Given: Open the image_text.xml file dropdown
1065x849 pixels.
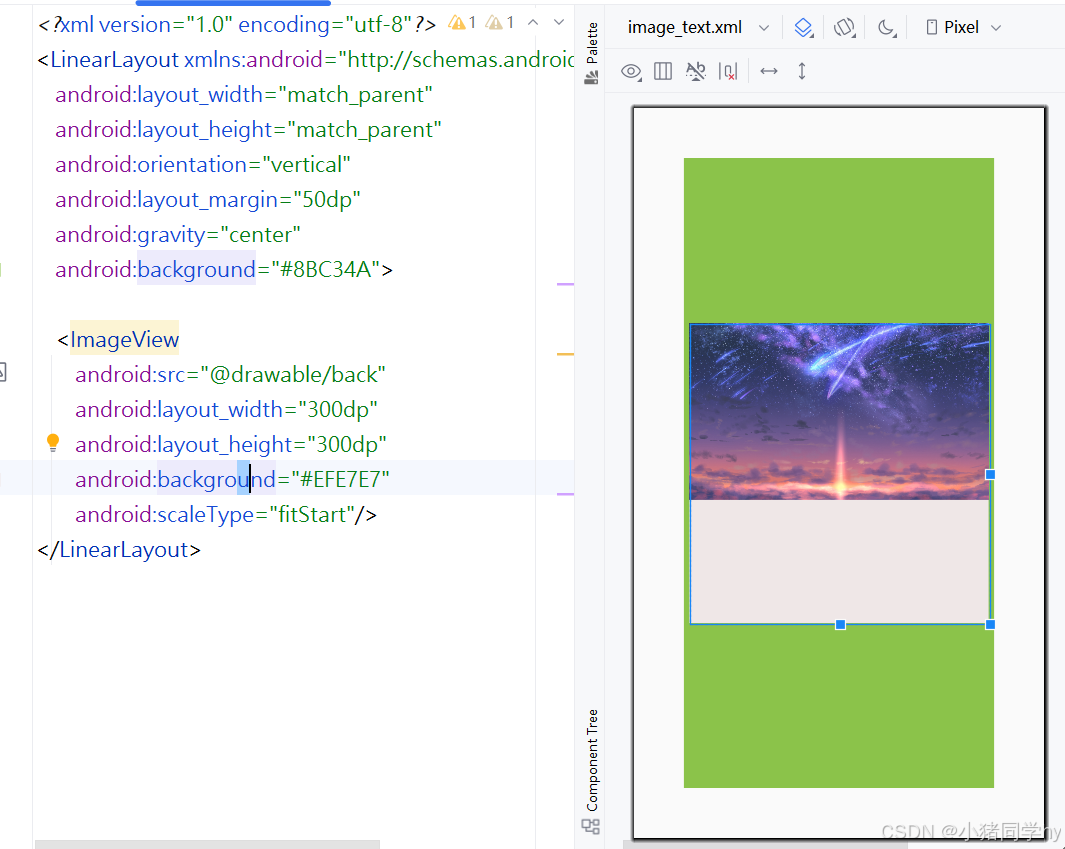Looking at the screenshot, I should 698,28.
